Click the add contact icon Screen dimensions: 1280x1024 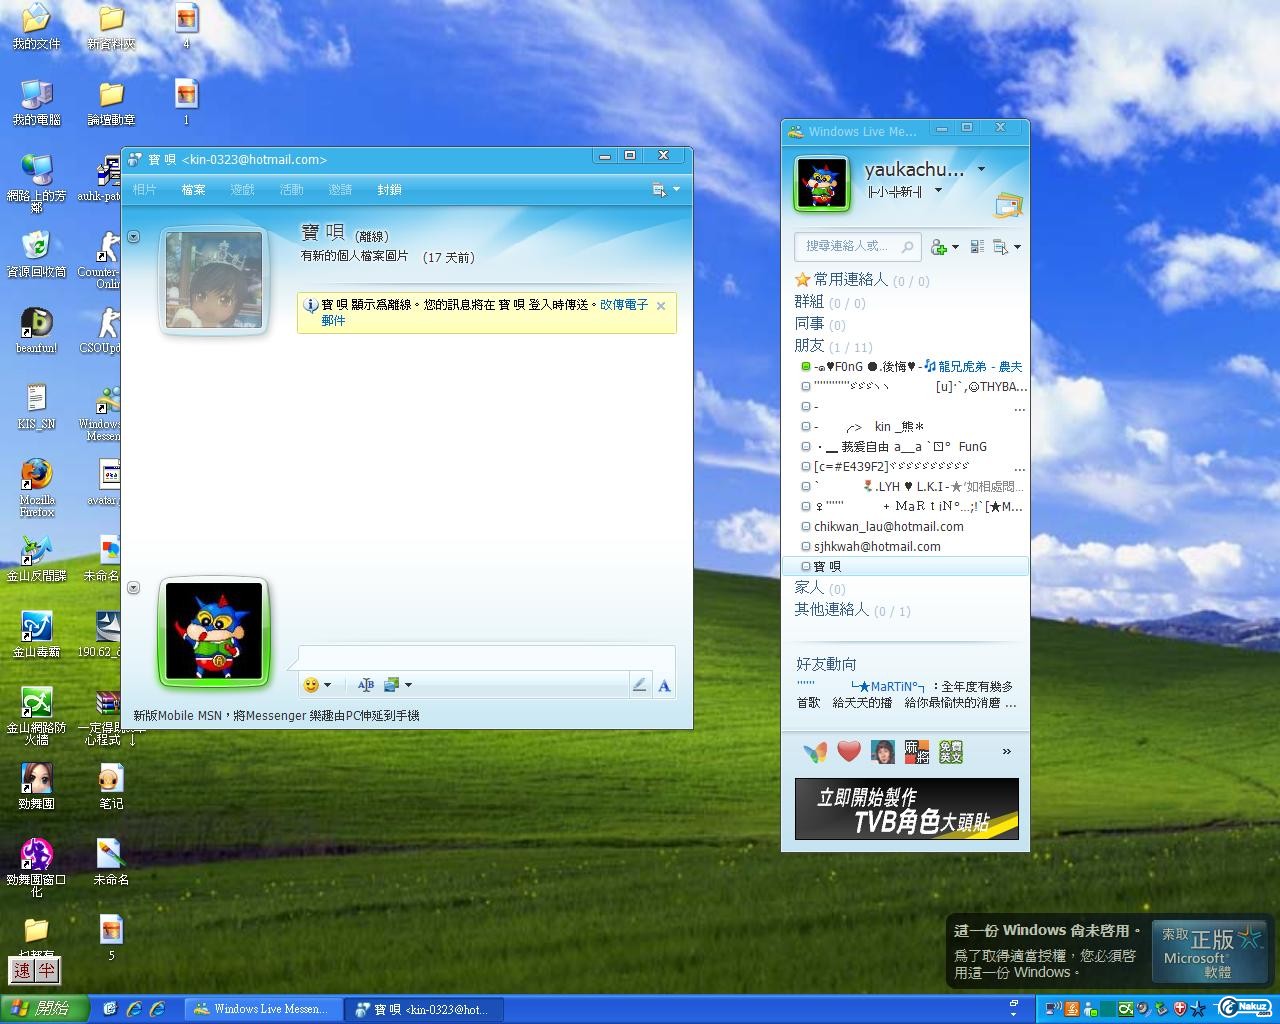(938, 247)
